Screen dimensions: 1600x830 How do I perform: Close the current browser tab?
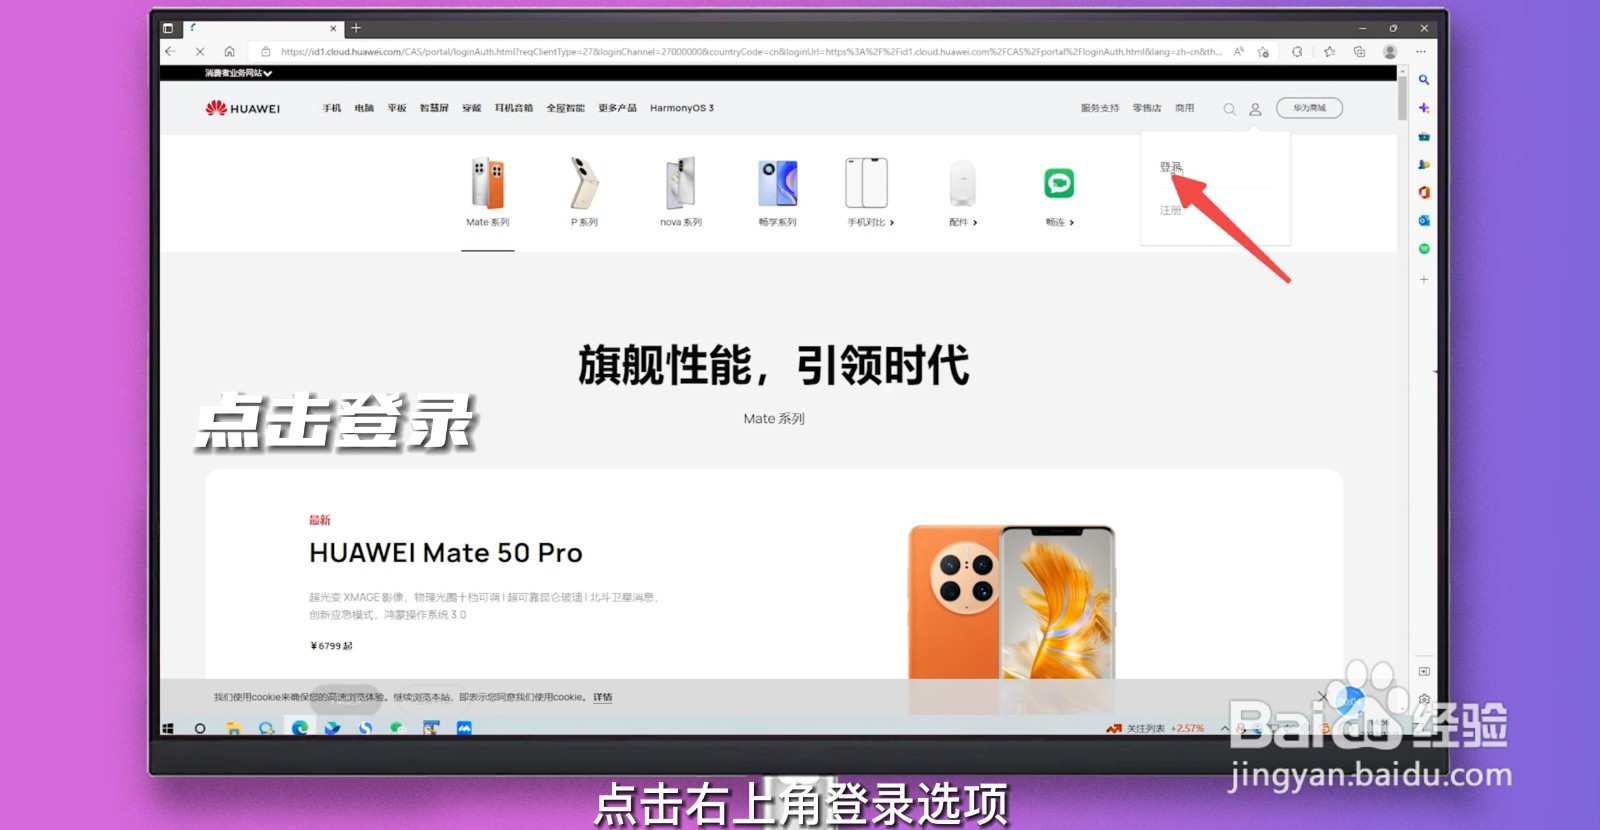[x=333, y=28]
